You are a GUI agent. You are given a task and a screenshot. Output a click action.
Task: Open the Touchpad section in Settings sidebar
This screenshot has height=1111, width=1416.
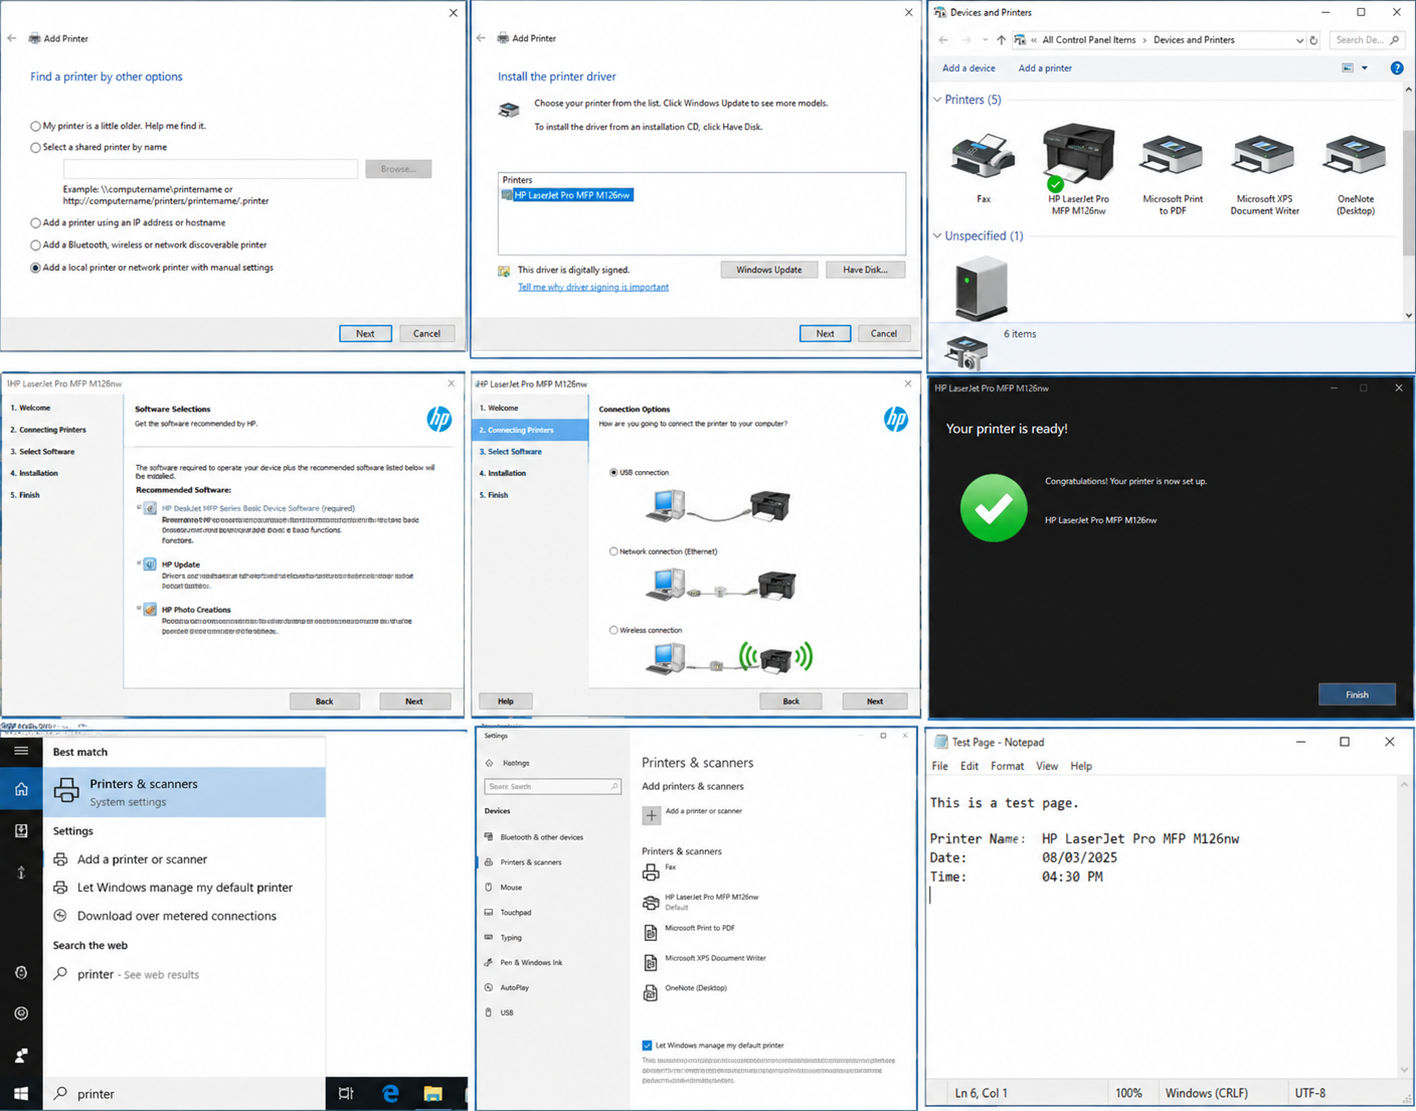[x=516, y=912]
